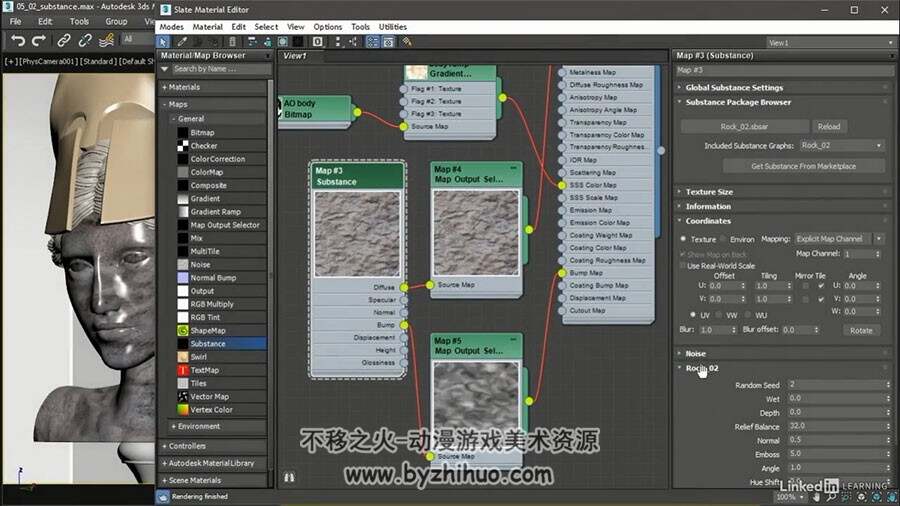Click the binoculars search icon in View1
This screenshot has width=900, height=506.
[x=289, y=477]
